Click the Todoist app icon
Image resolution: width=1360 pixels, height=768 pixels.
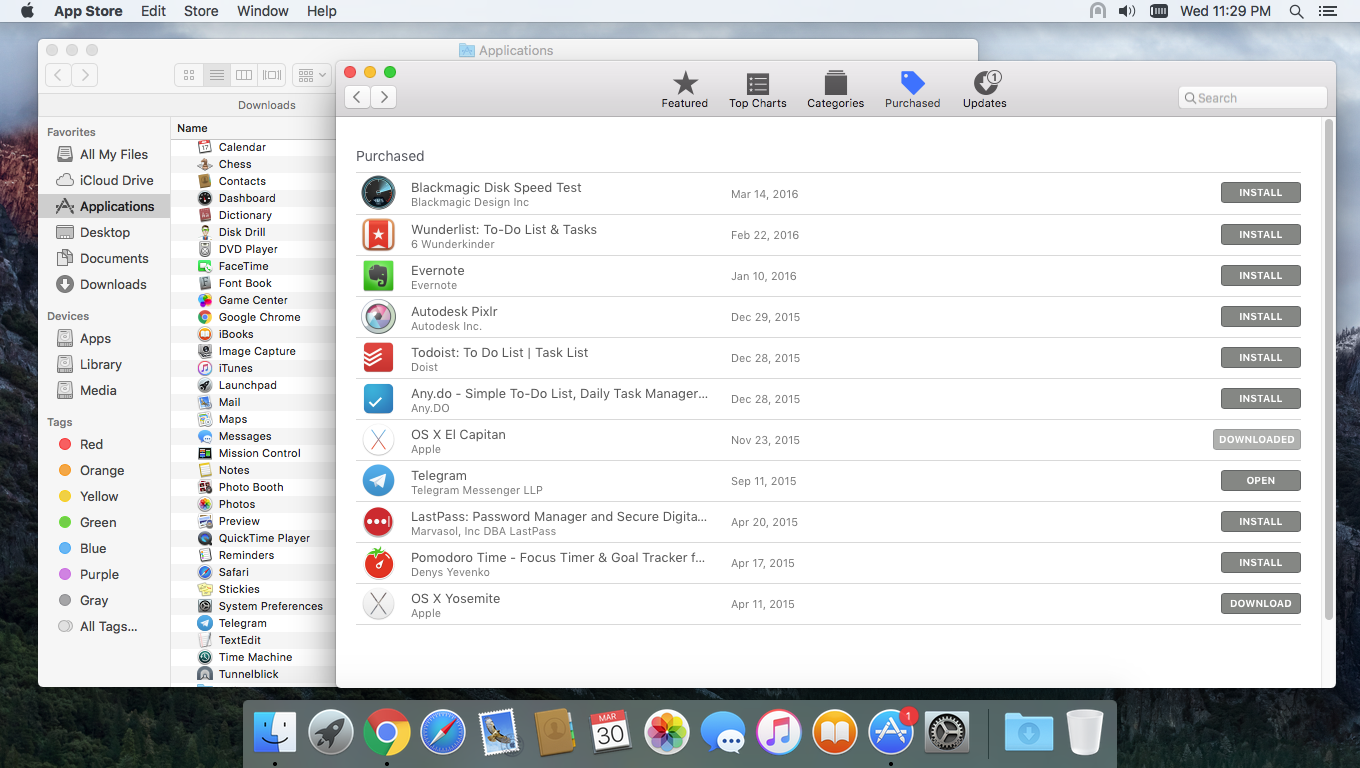pos(378,357)
